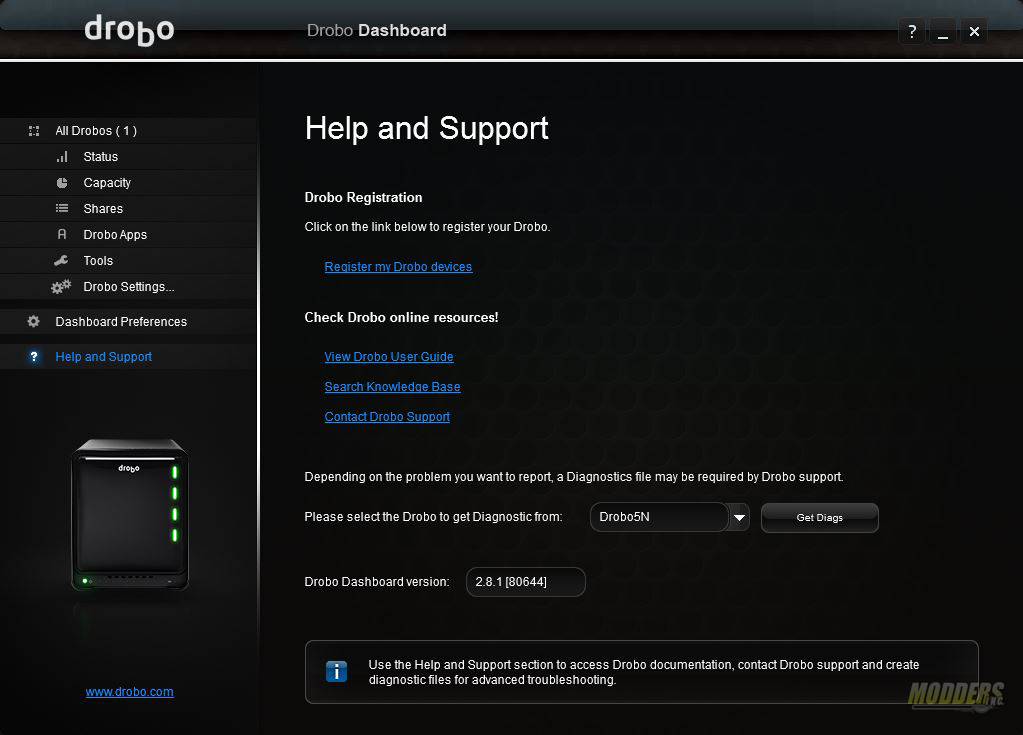Click the Drobo5N combo box field
Screen dimensions: 1023x735
tap(660, 517)
